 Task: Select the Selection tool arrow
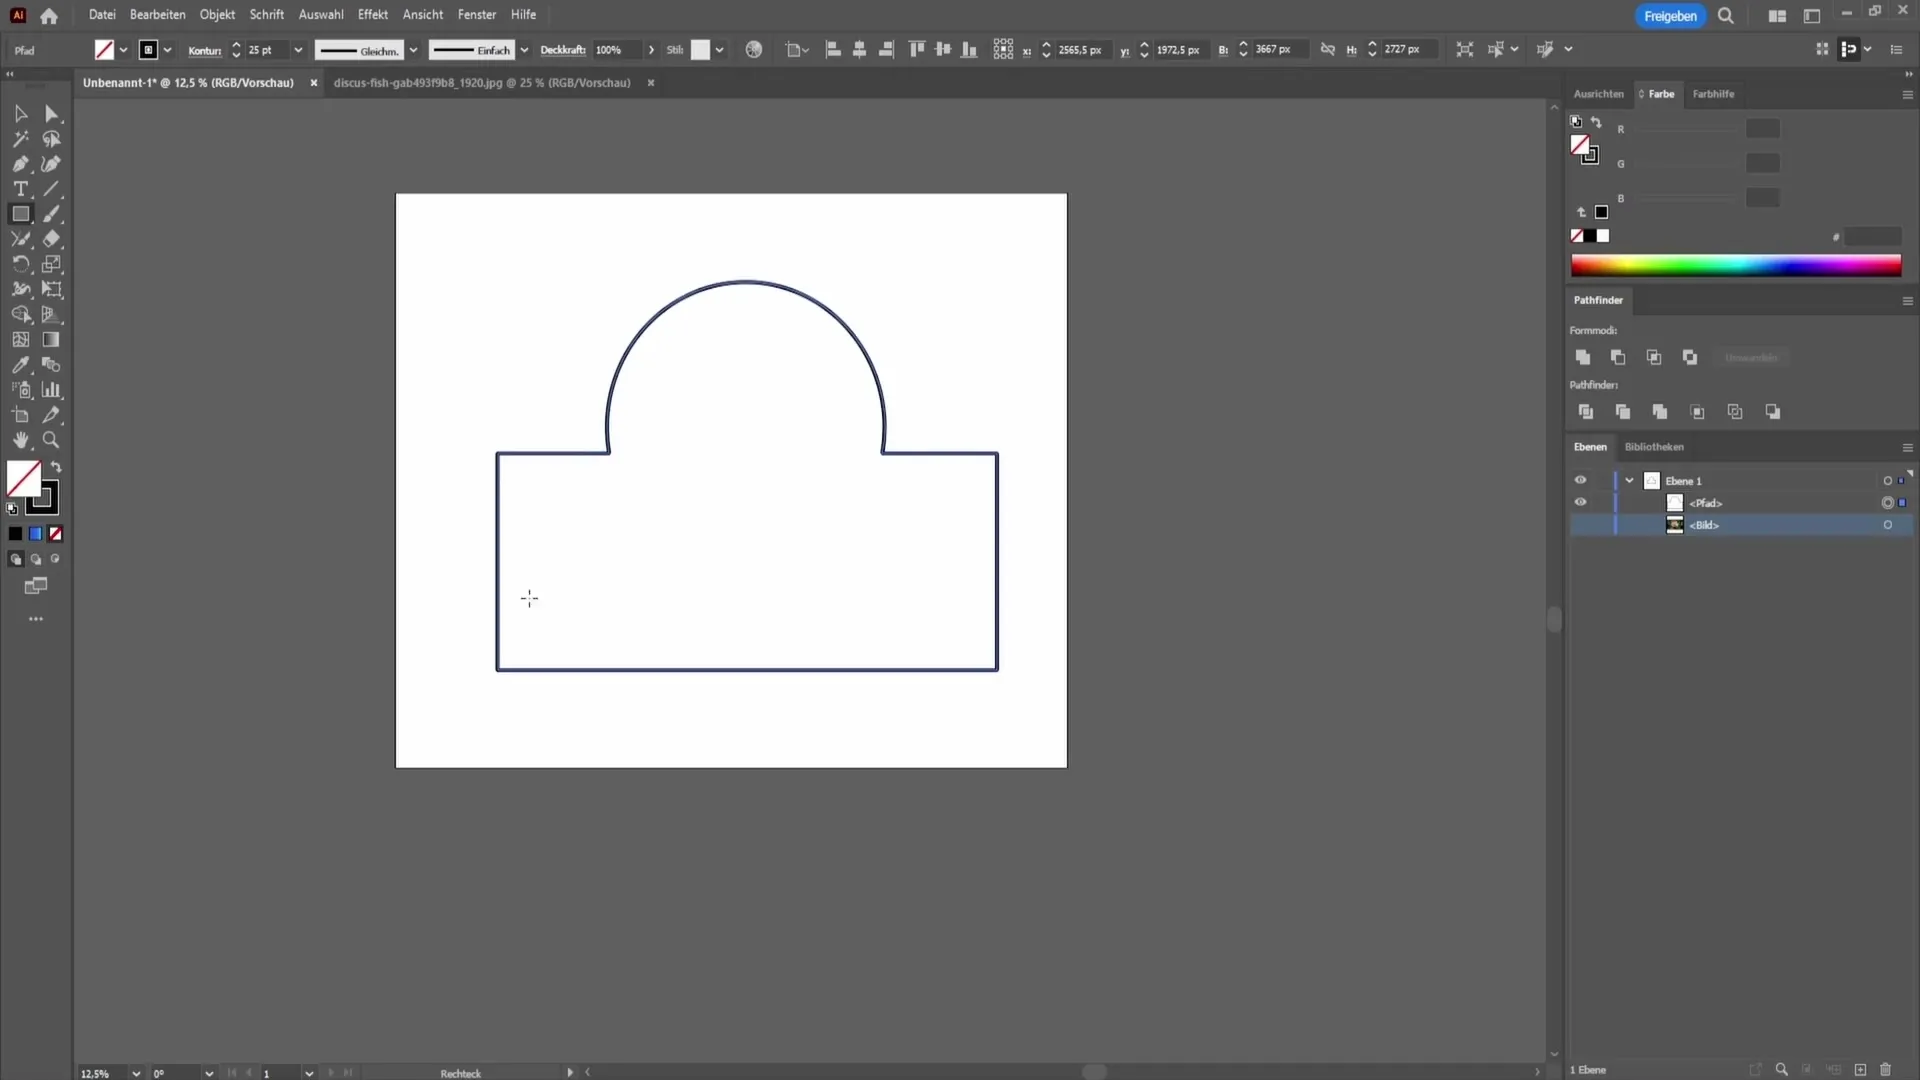coord(20,114)
